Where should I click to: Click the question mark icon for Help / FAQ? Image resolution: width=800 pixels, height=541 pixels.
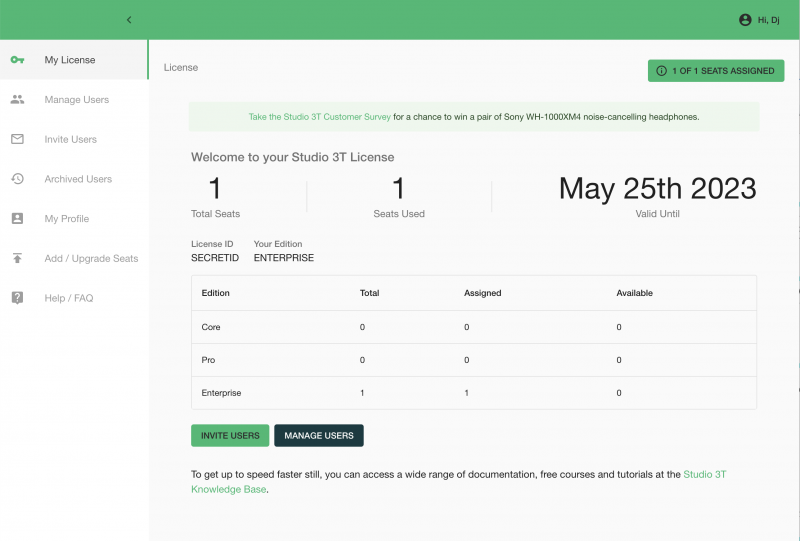(17, 298)
